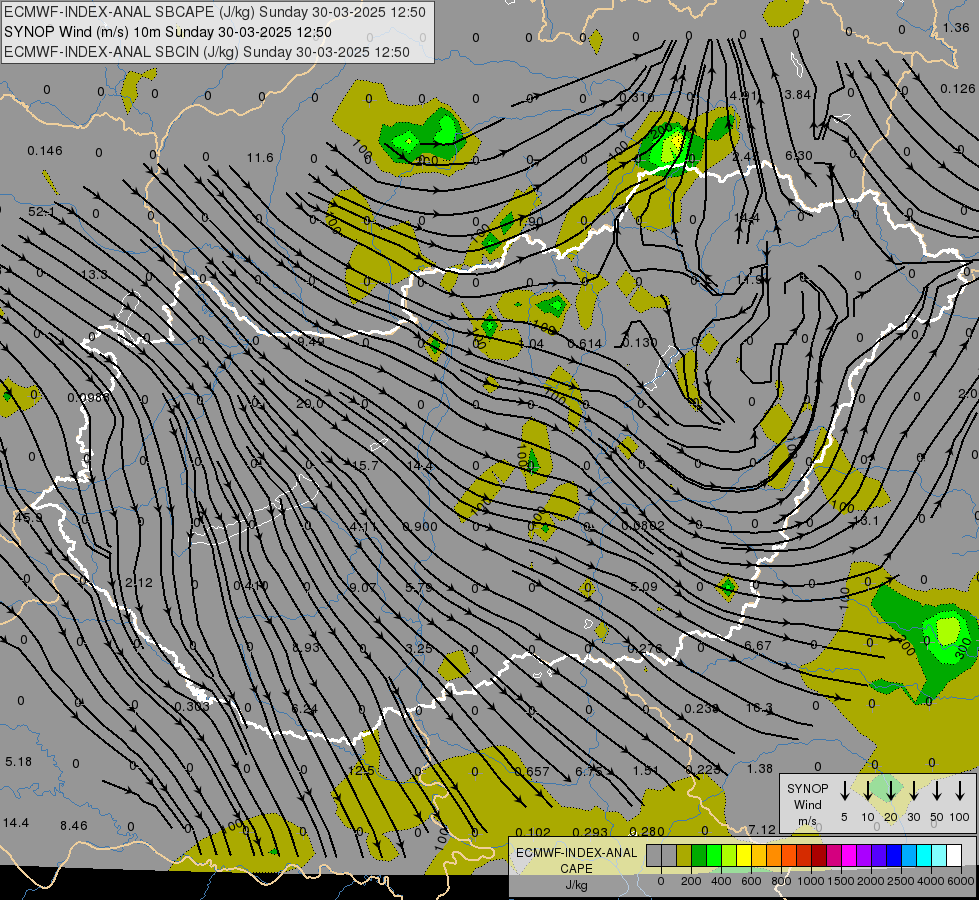This screenshot has width=979, height=900.
Task: Click the map value 11.6
Action: 260,157
